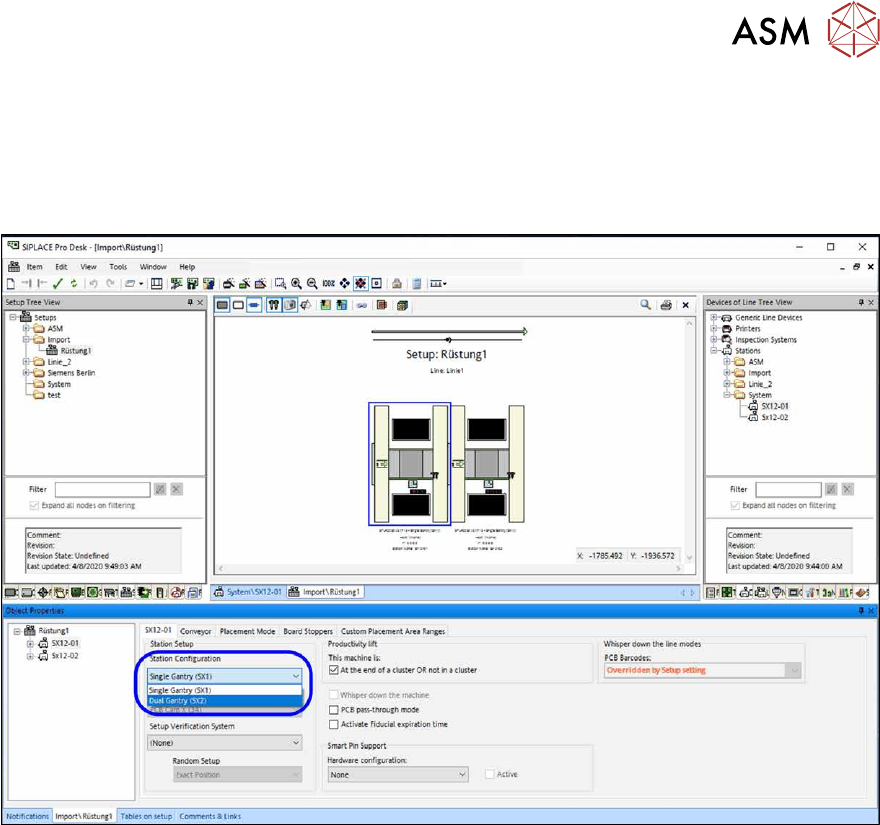Switch to Tables on setup tab

click(x=146, y=817)
